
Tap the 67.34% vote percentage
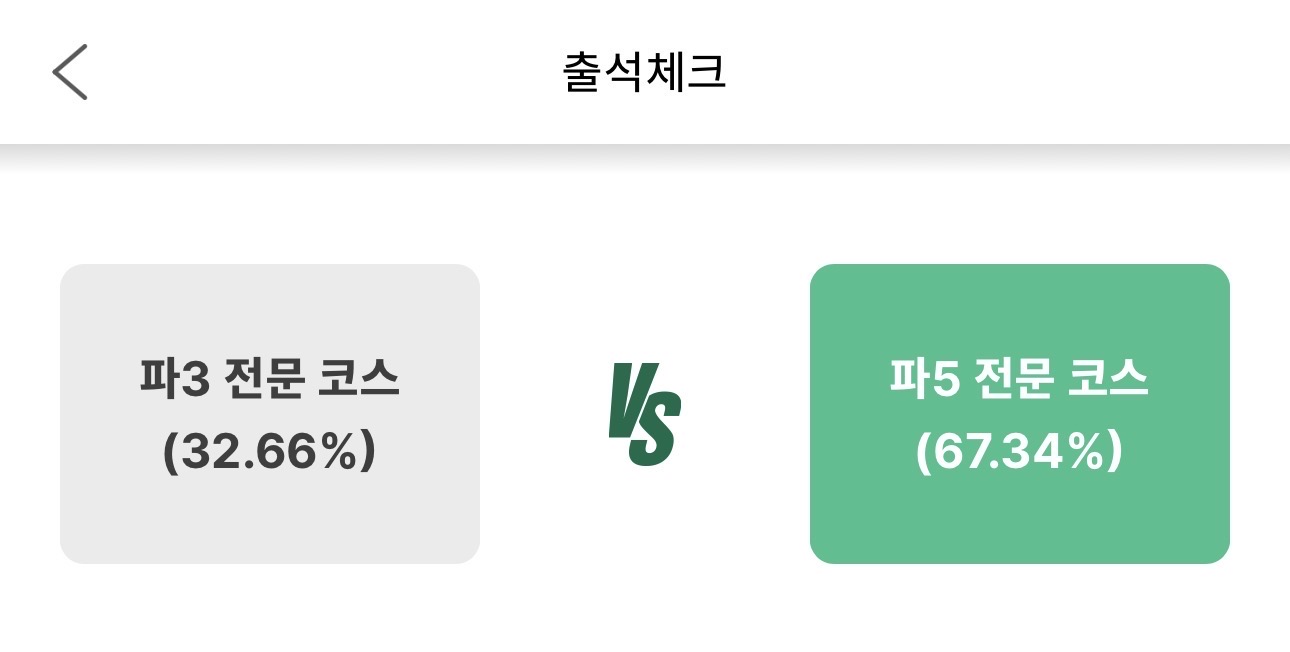pyautogui.click(x=1019, y=453)
